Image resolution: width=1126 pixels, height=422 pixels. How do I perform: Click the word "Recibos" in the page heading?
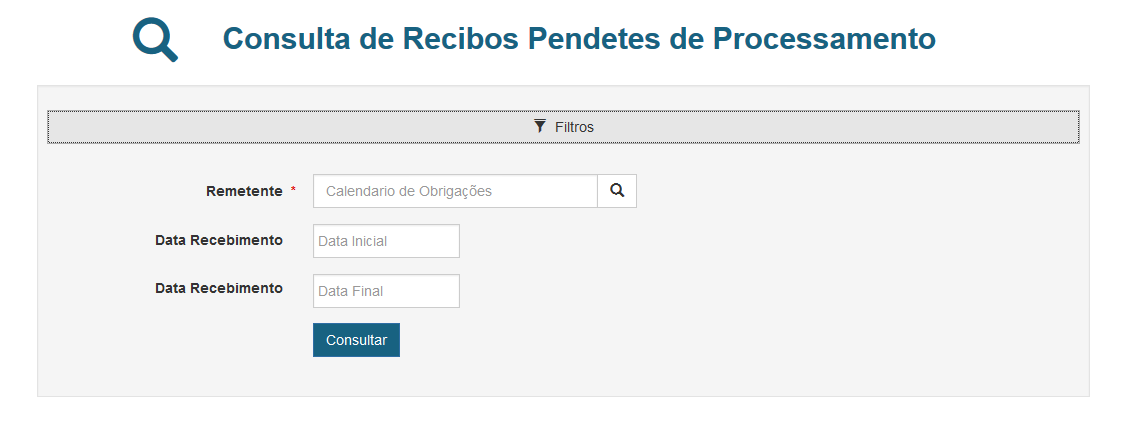pyautogui.click(x=457, y=39)
